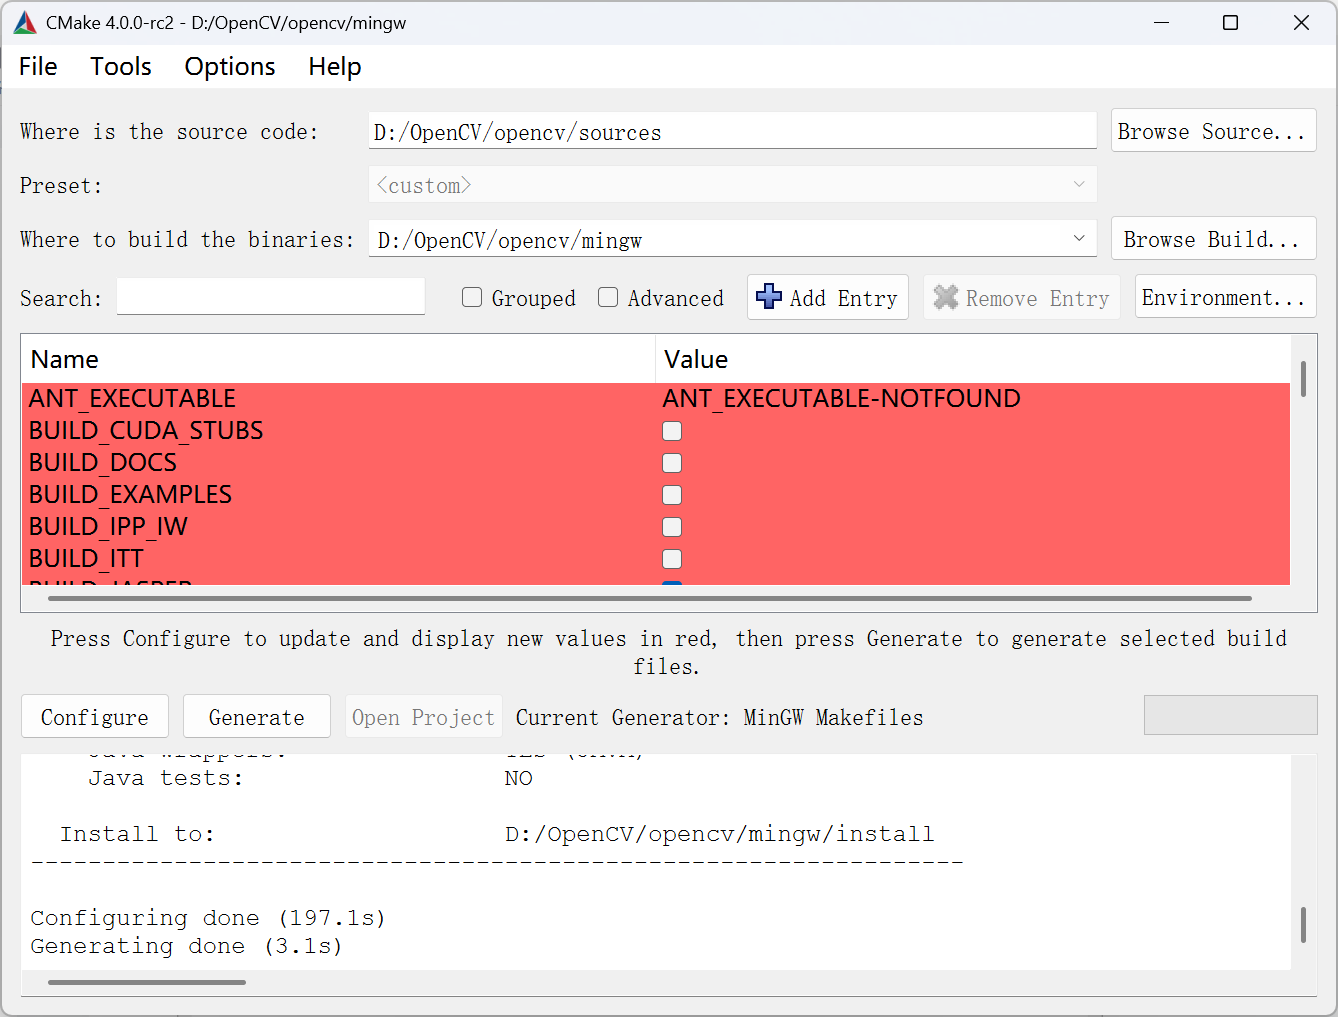The image size is (1338, 1017).
Task: Click the Browse Source button
Action: 1213,131
